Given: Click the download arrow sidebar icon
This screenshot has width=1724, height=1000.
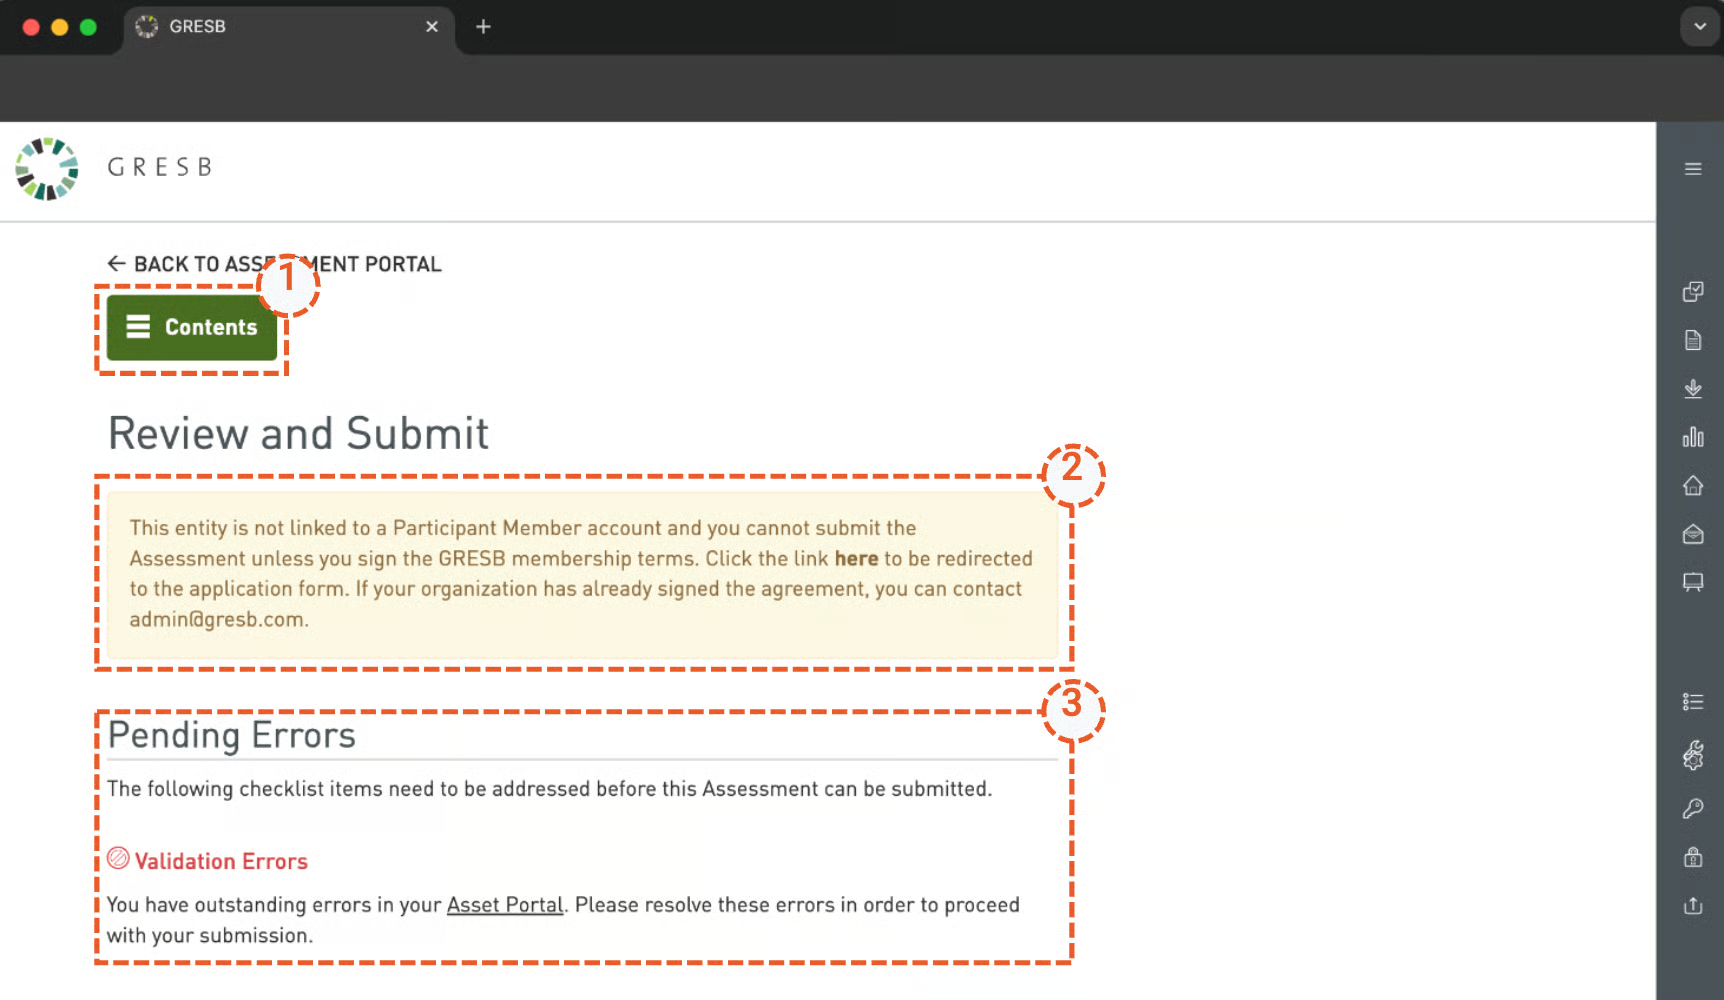Looking at the screenshot, I should (x=1692, y=388).
